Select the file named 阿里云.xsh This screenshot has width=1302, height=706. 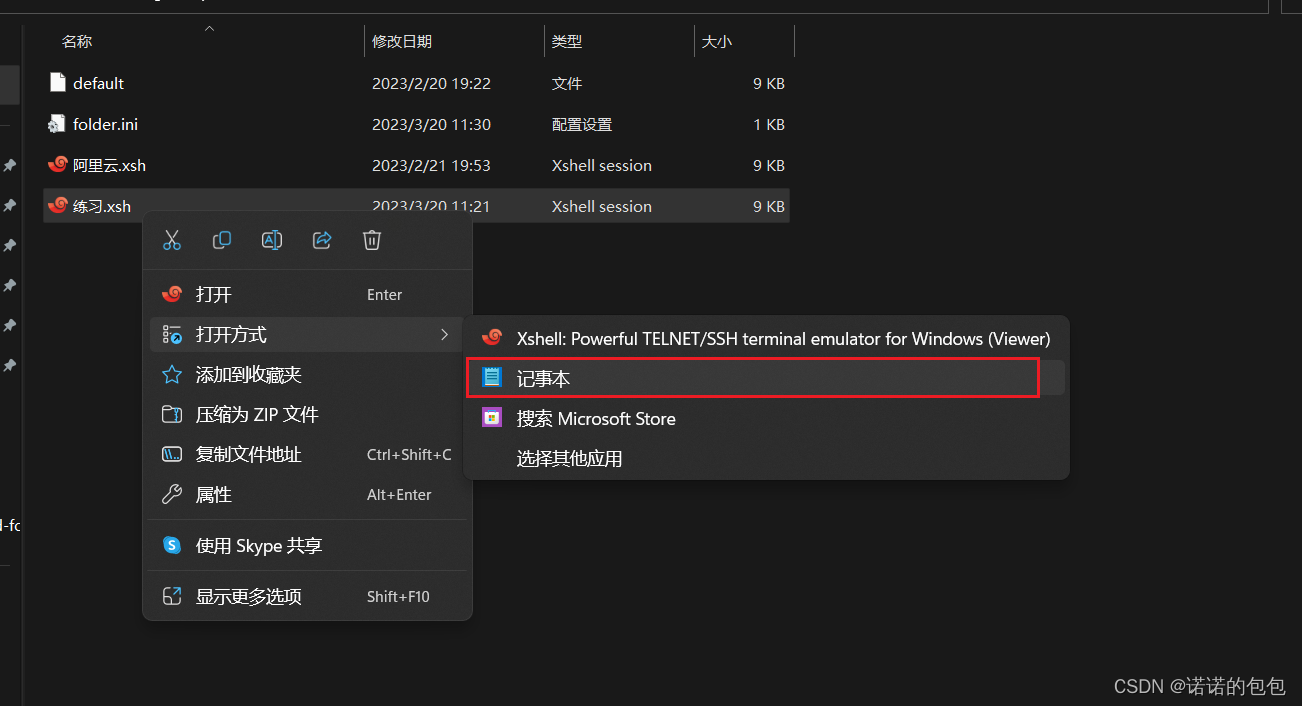(109, 165)
